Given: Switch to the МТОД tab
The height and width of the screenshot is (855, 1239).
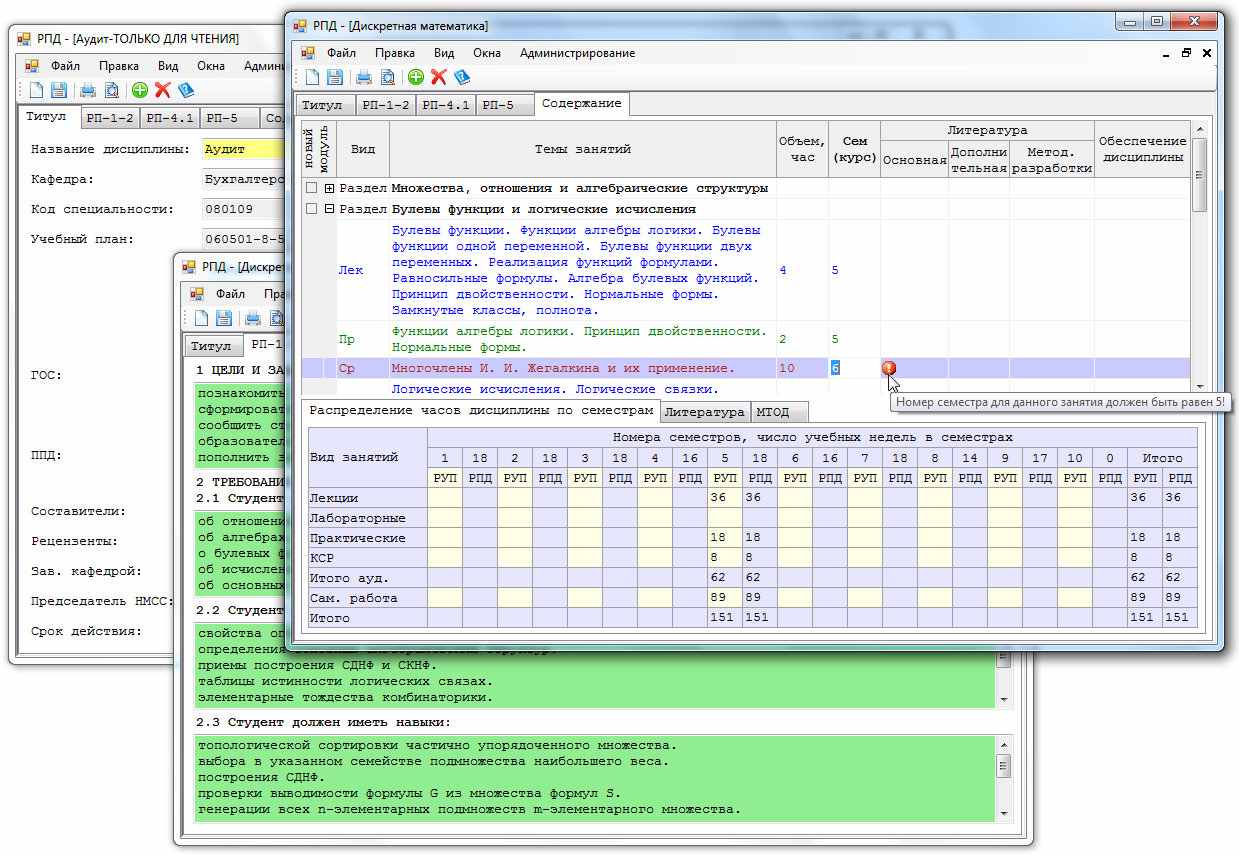Looking at the screenshot, I should pyautogui.click(x=772, y=412).
